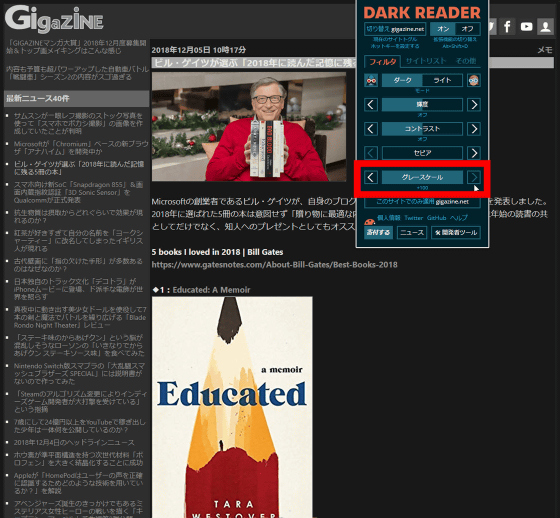560x518 pixels.
Task: Open sidebar ビル・ゲイツ 5冊の本 link
Action: pyautogui.click(x=79, y=168)
